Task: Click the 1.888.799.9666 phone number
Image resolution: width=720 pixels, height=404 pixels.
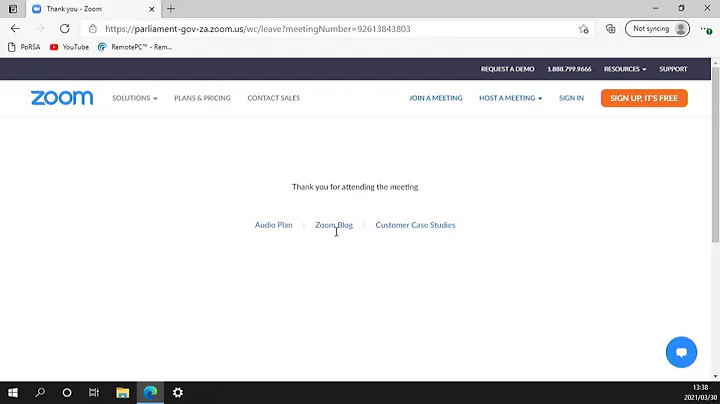Action: point(569,69)
